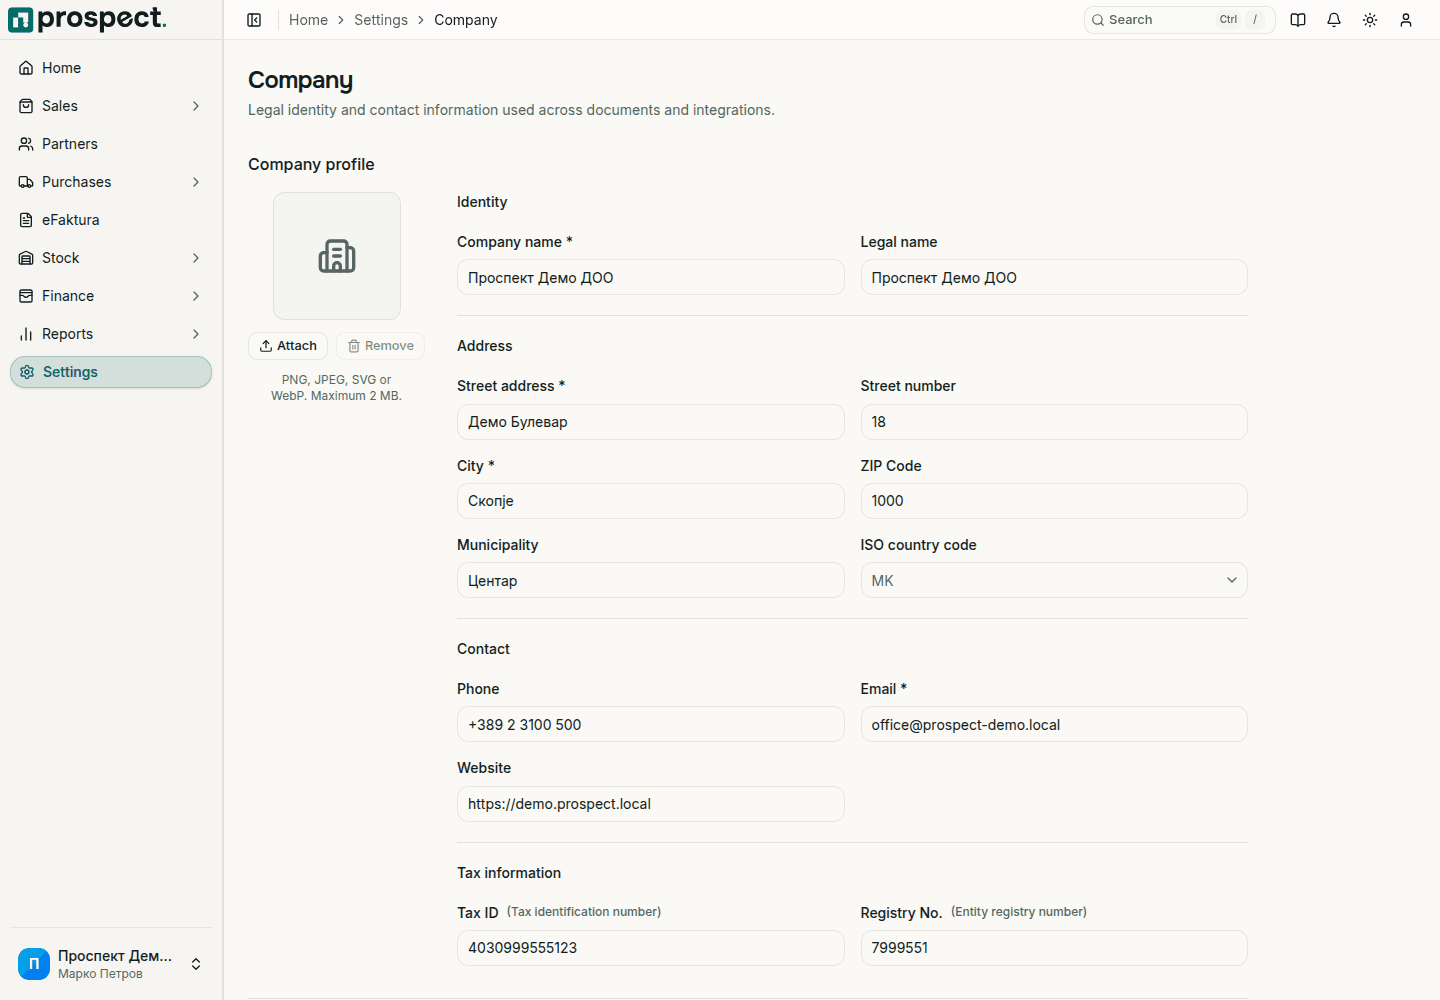
Task: Click the prospect logo
Action: point(87,19)
